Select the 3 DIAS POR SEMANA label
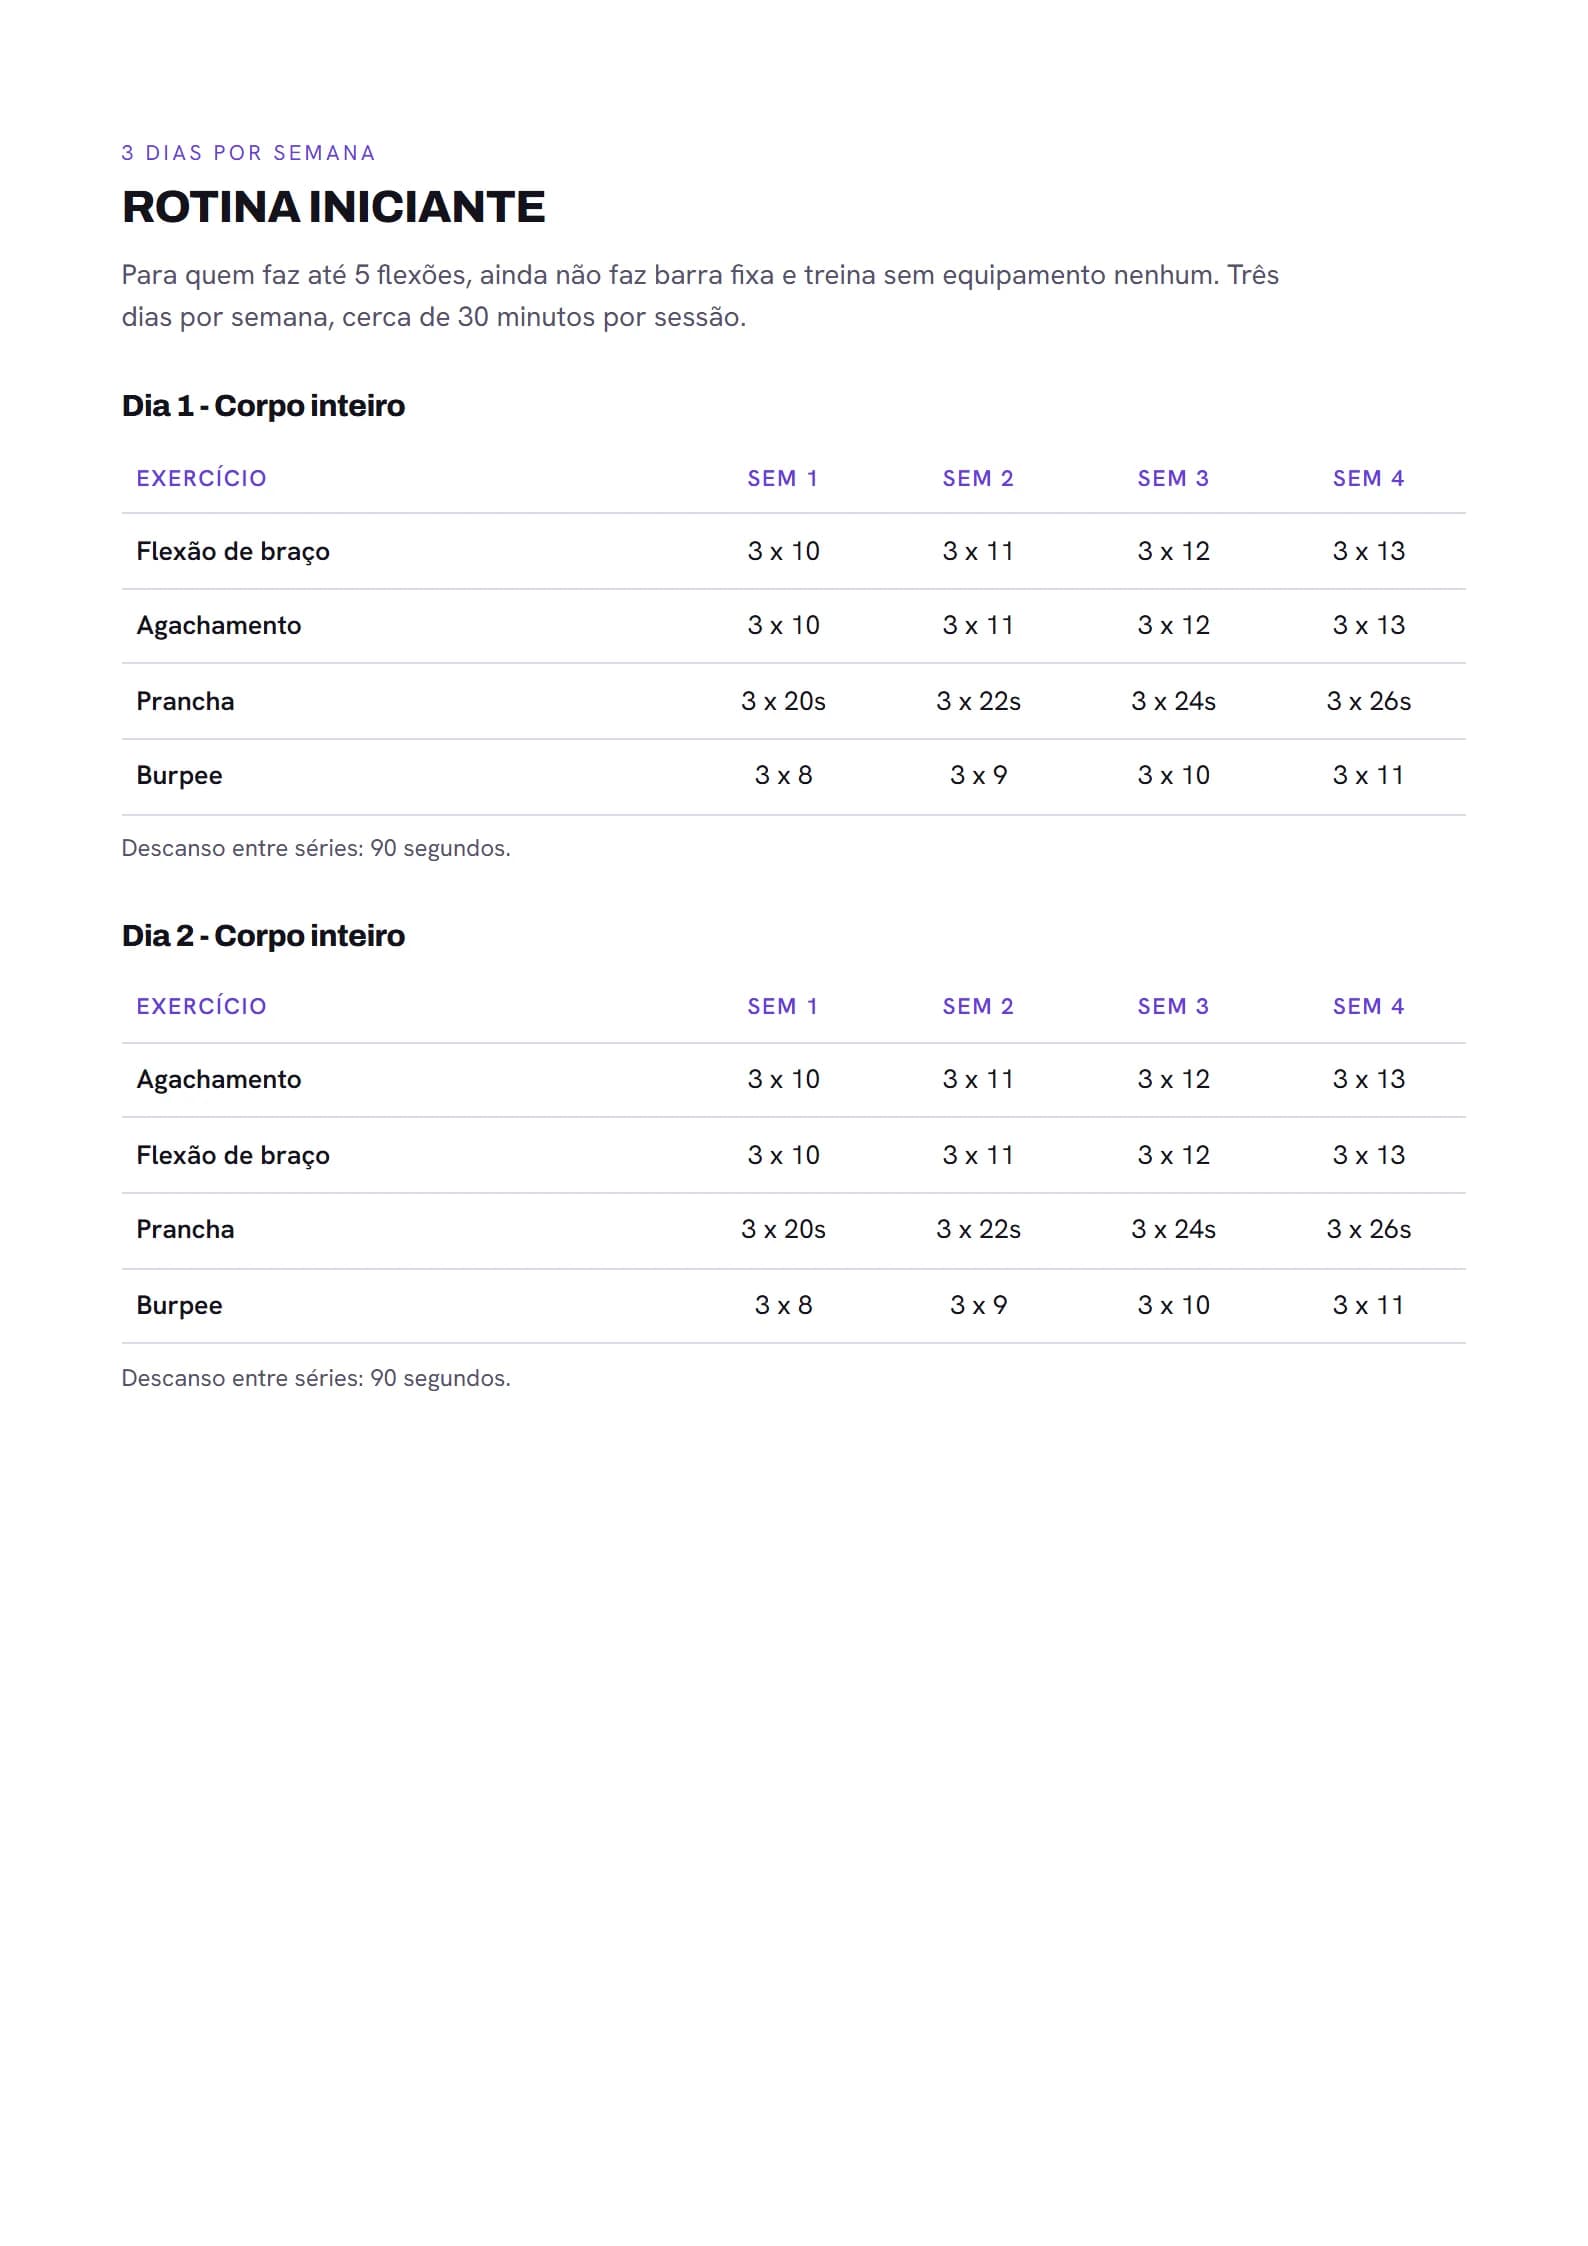 click(x=248, y=153)
